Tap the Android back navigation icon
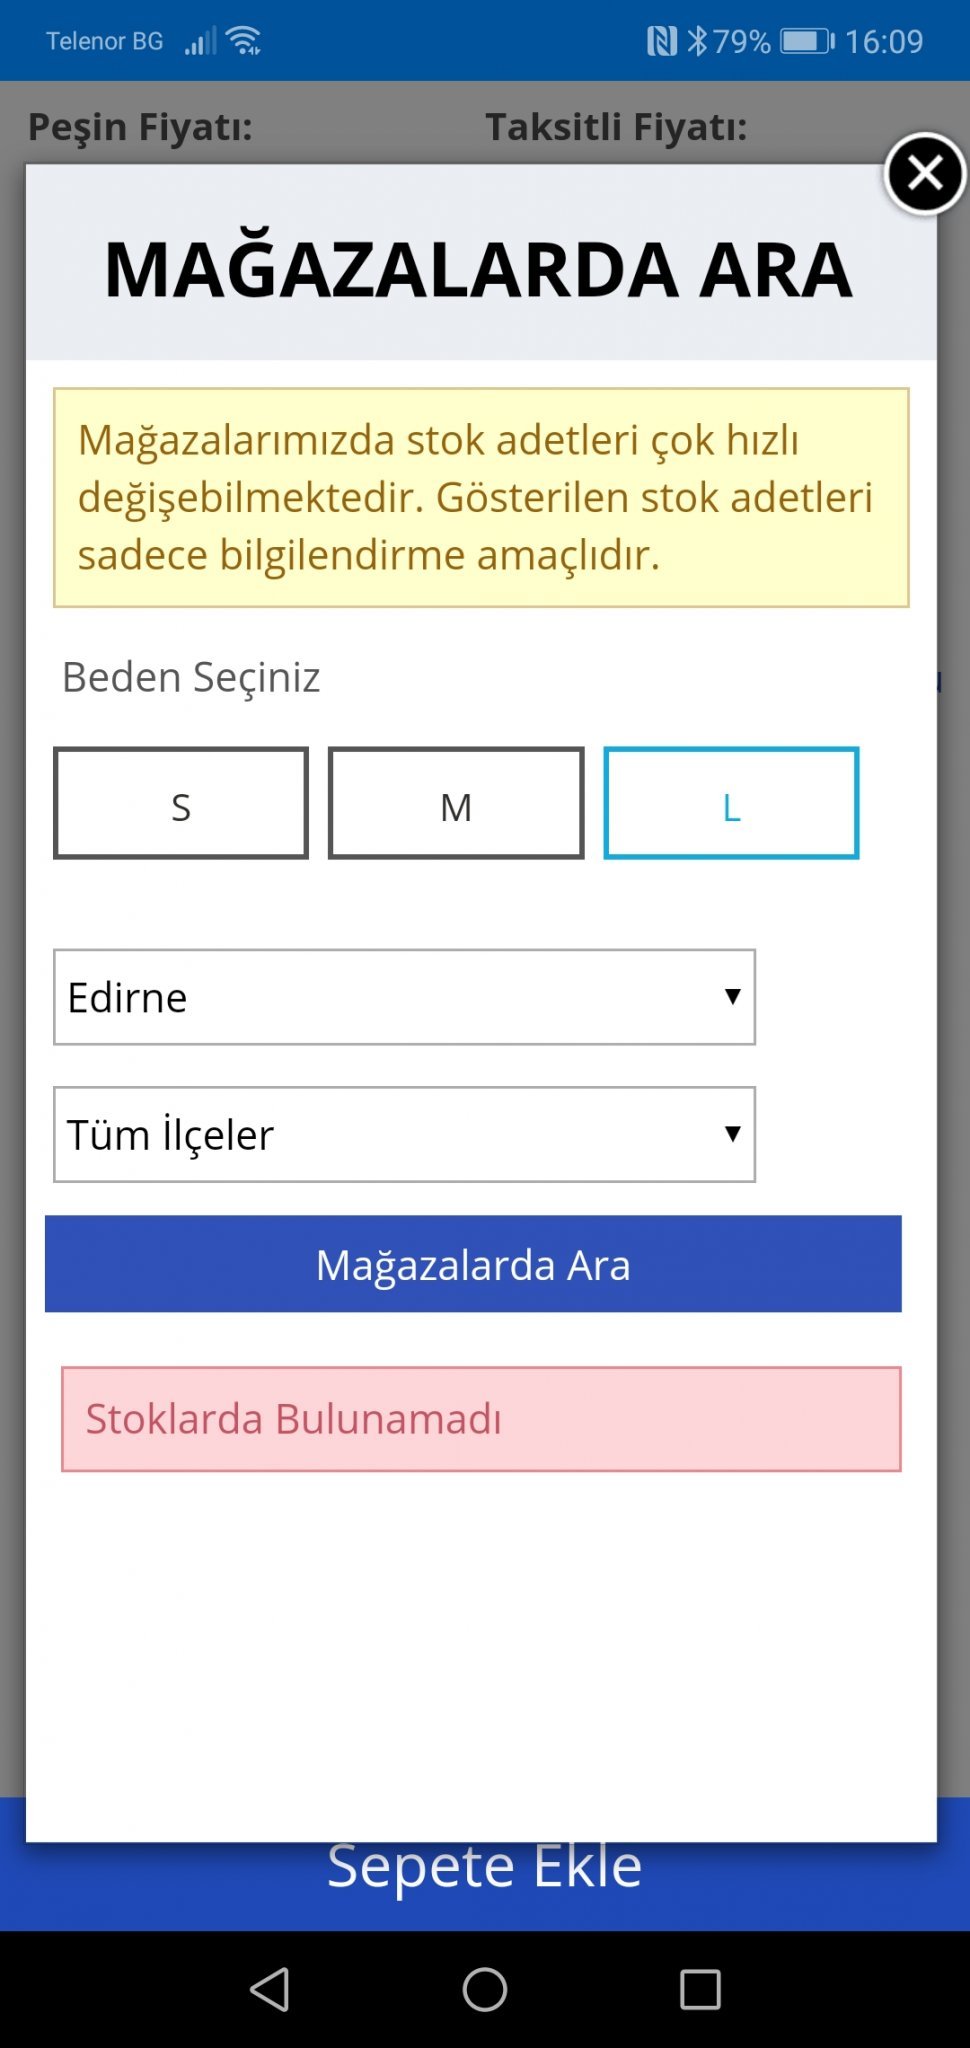 [270, 1989]
